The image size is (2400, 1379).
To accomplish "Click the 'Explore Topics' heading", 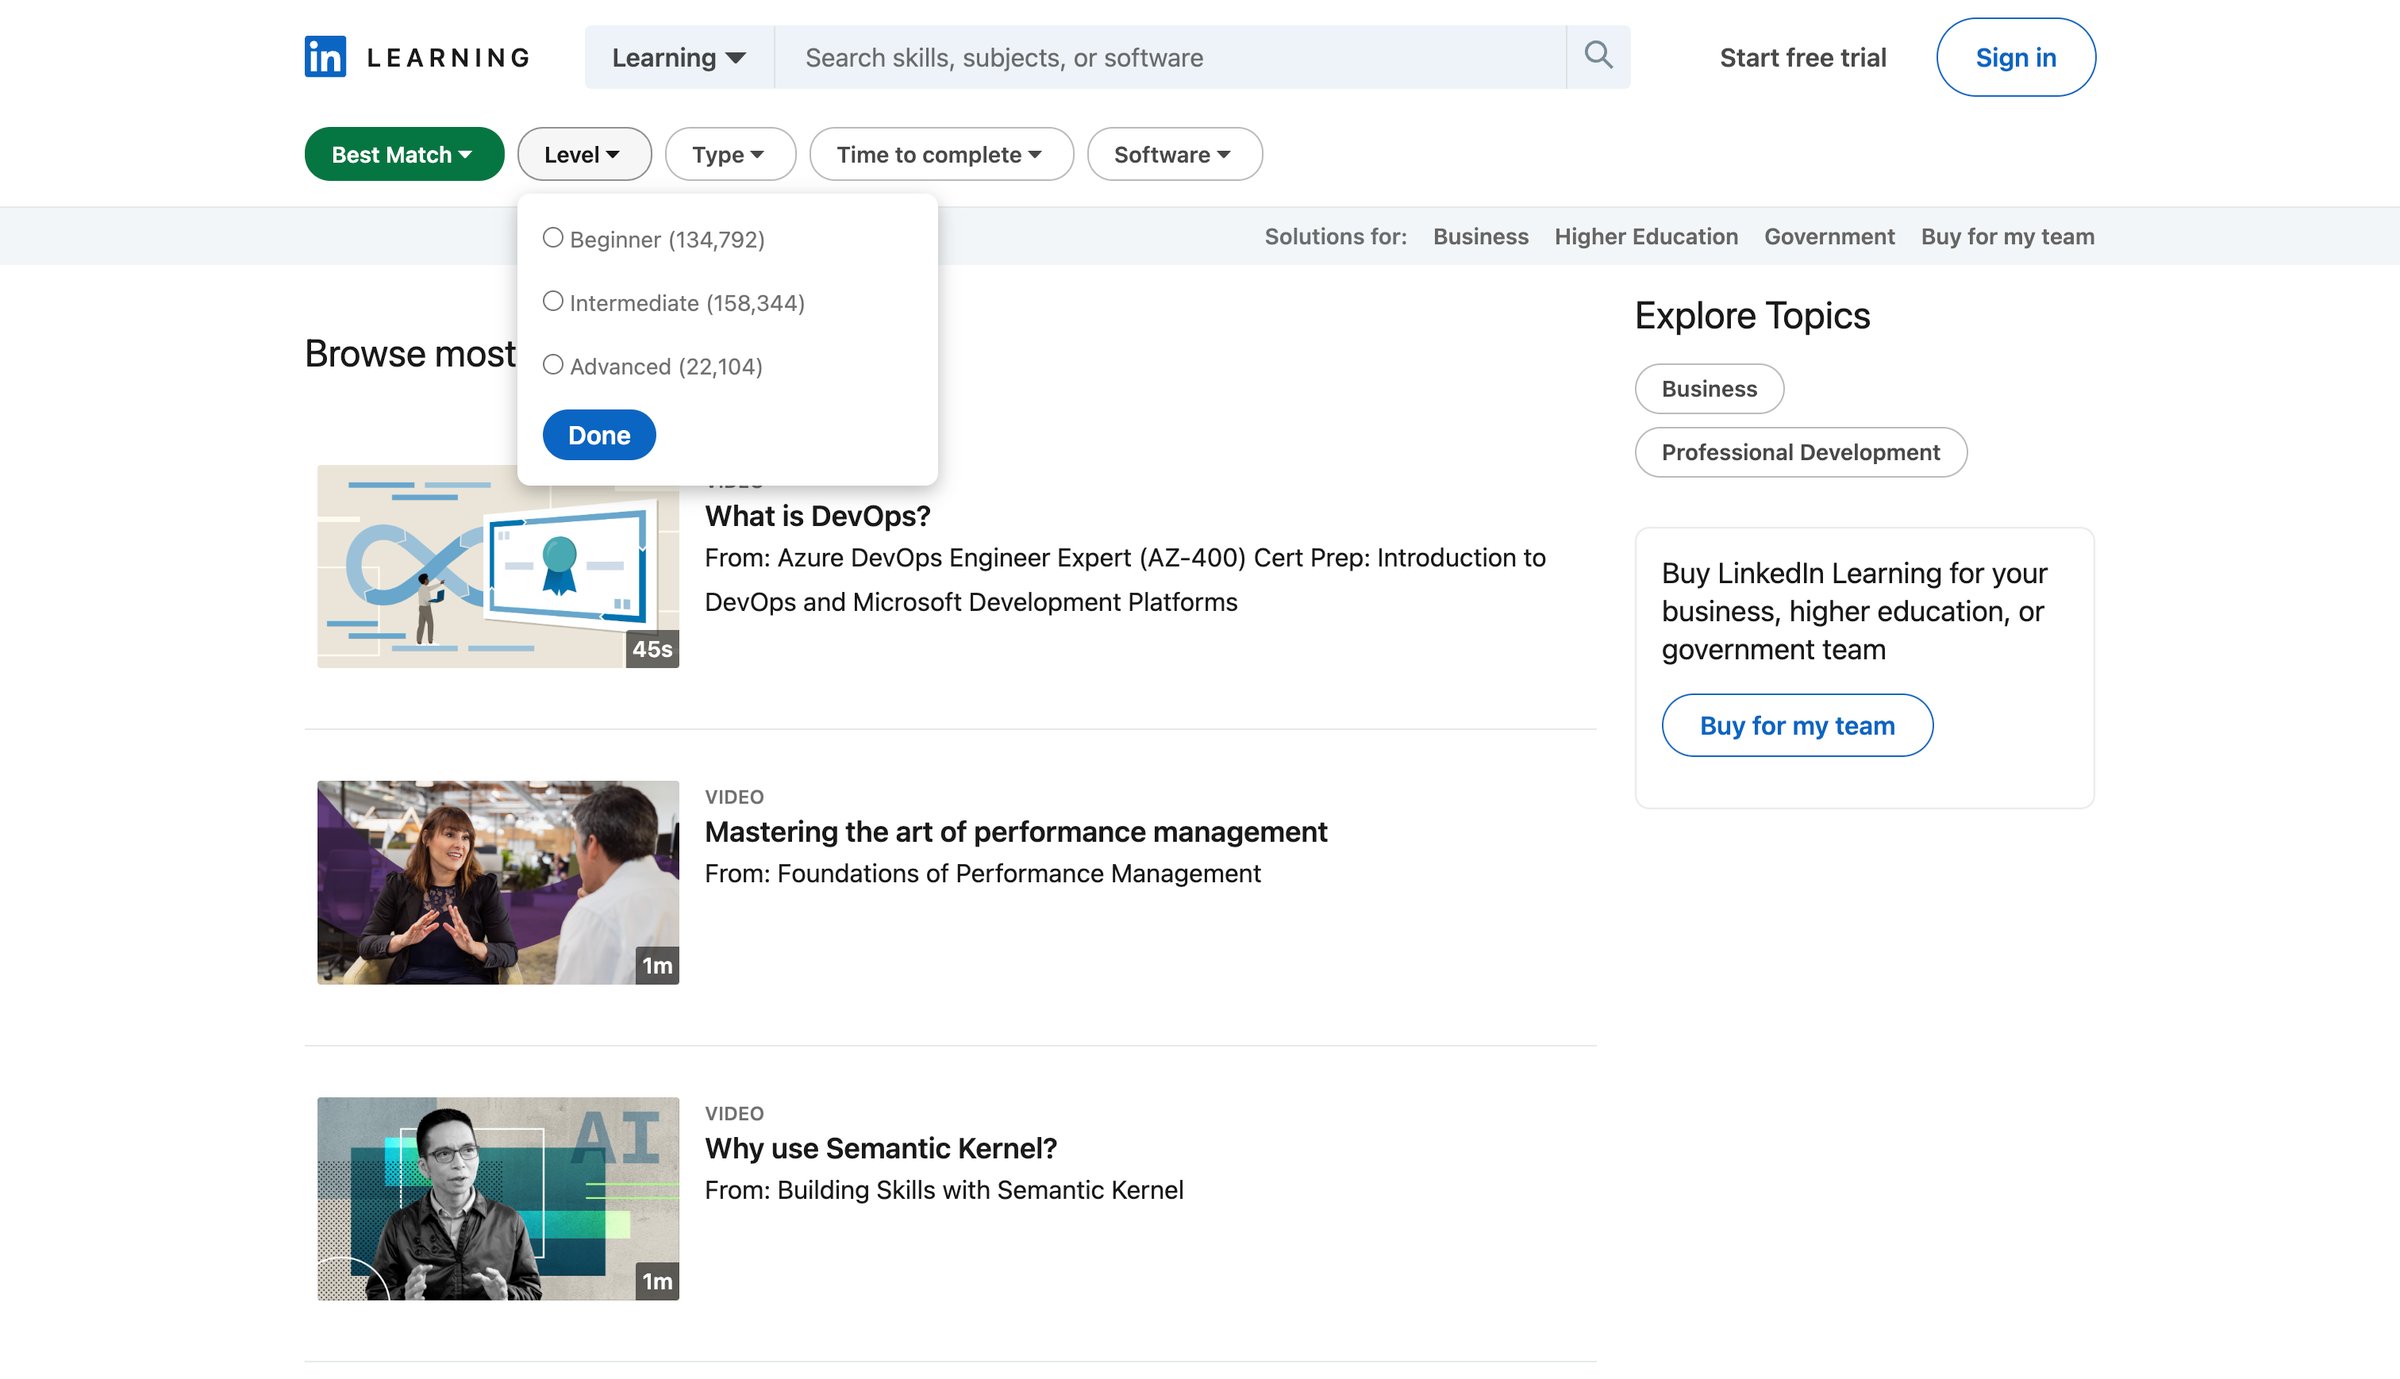I will click(1752, 315).
